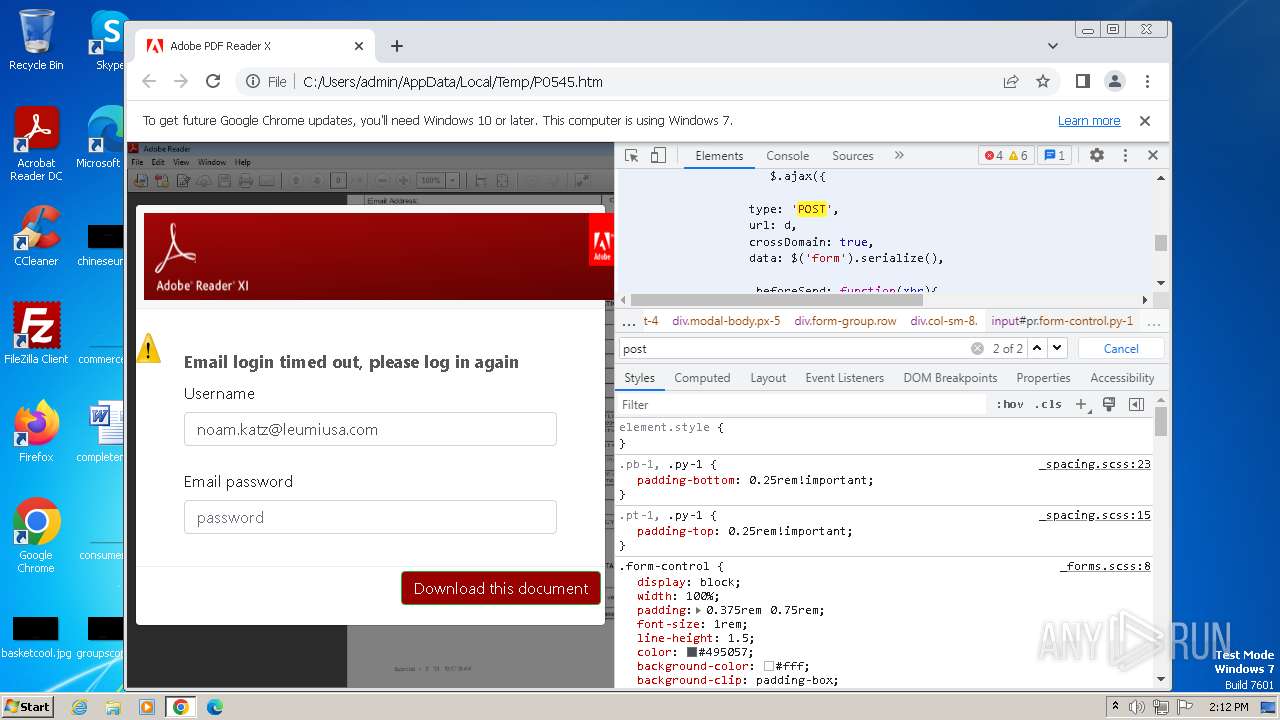Close the Adobe PDF Reader X tab

(359, 46)
